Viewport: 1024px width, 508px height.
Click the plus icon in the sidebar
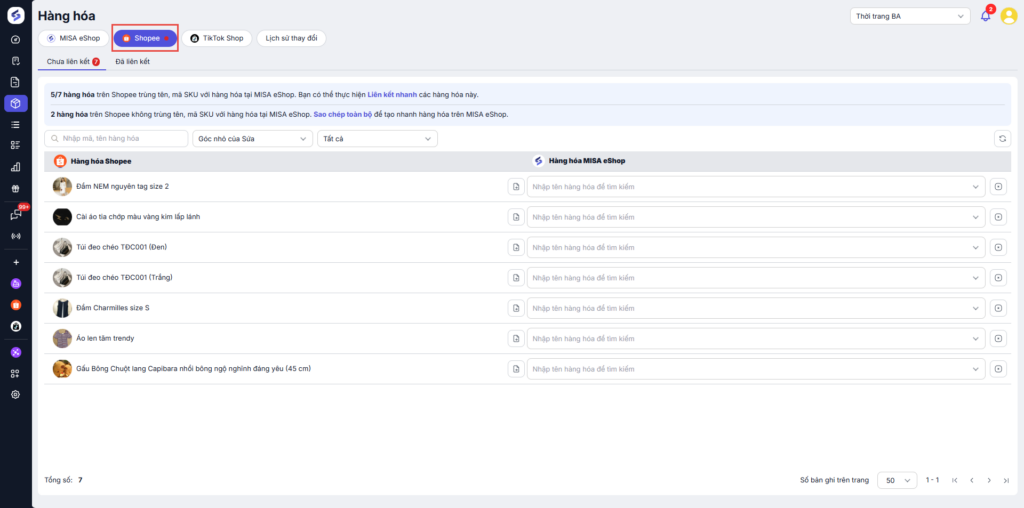tap(16, 262)
